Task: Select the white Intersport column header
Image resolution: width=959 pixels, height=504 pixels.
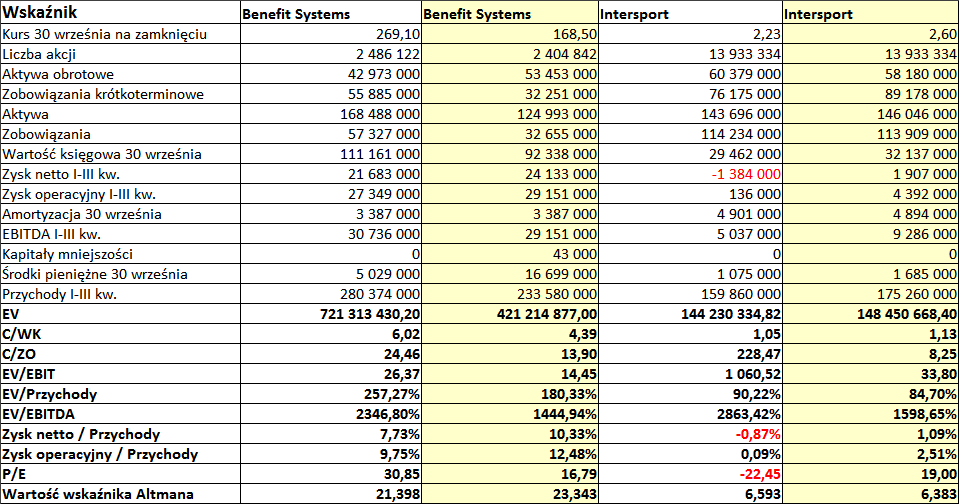Action: [691, 12]
